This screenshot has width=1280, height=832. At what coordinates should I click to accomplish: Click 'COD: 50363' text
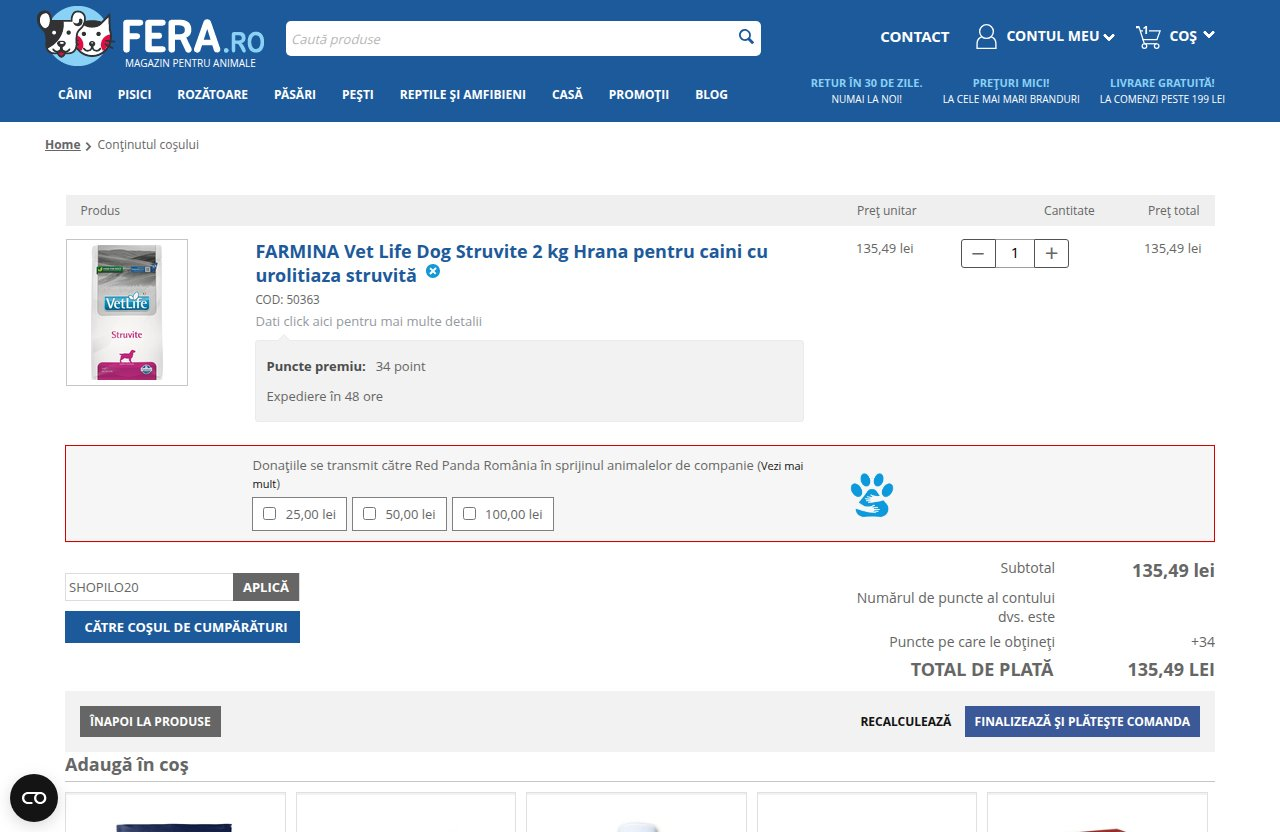(x=288, y=299)
